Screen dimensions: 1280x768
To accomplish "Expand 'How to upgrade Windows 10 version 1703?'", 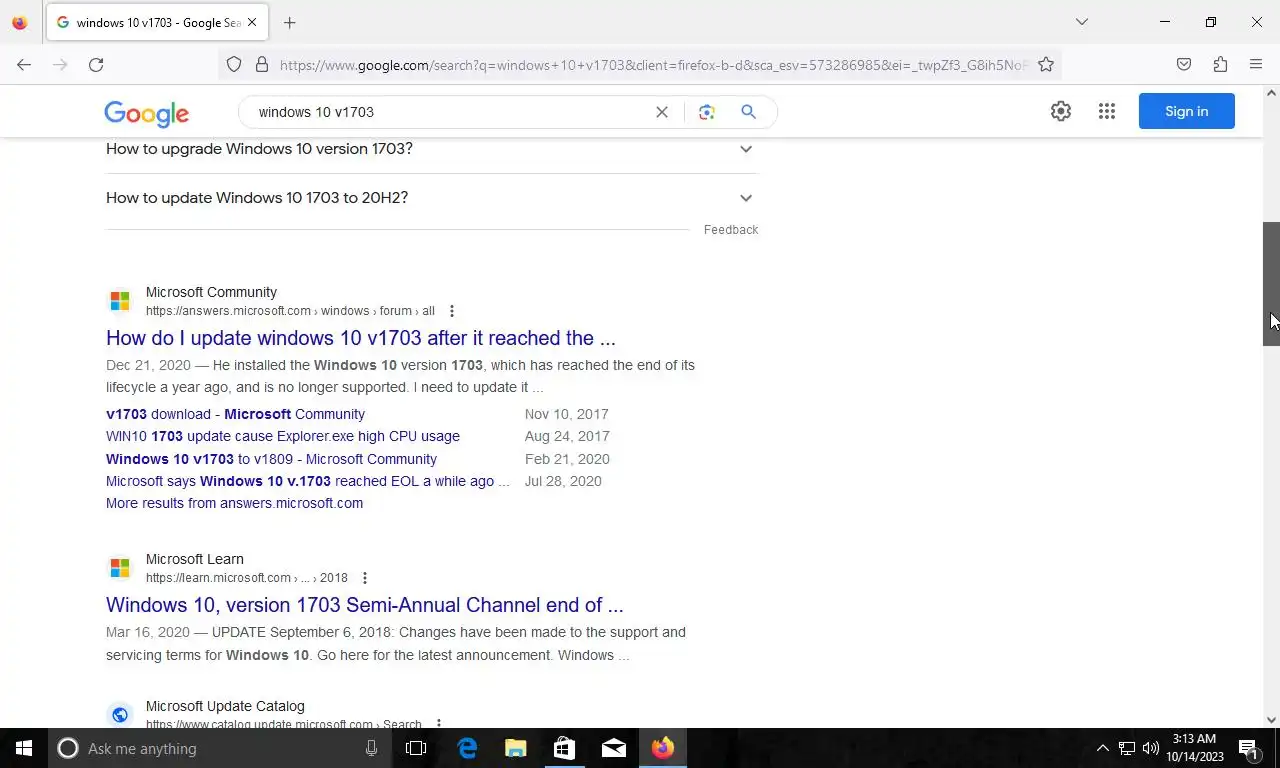I will tap(432, 149).
